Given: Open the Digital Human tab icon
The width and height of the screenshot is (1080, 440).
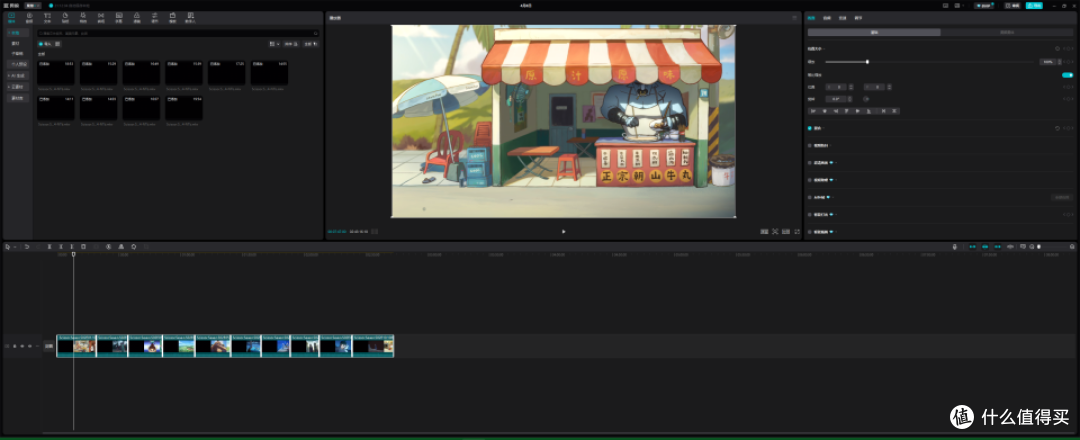Looking at the screenshot, I should click(190, 17).
